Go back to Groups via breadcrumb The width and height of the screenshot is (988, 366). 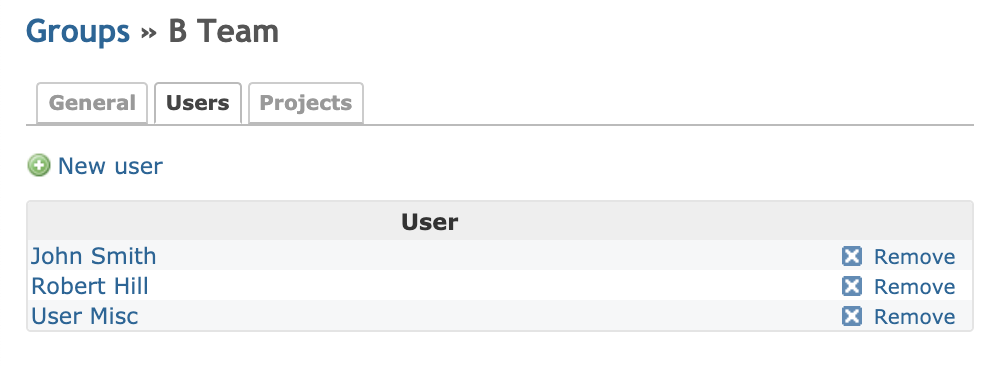78,31
